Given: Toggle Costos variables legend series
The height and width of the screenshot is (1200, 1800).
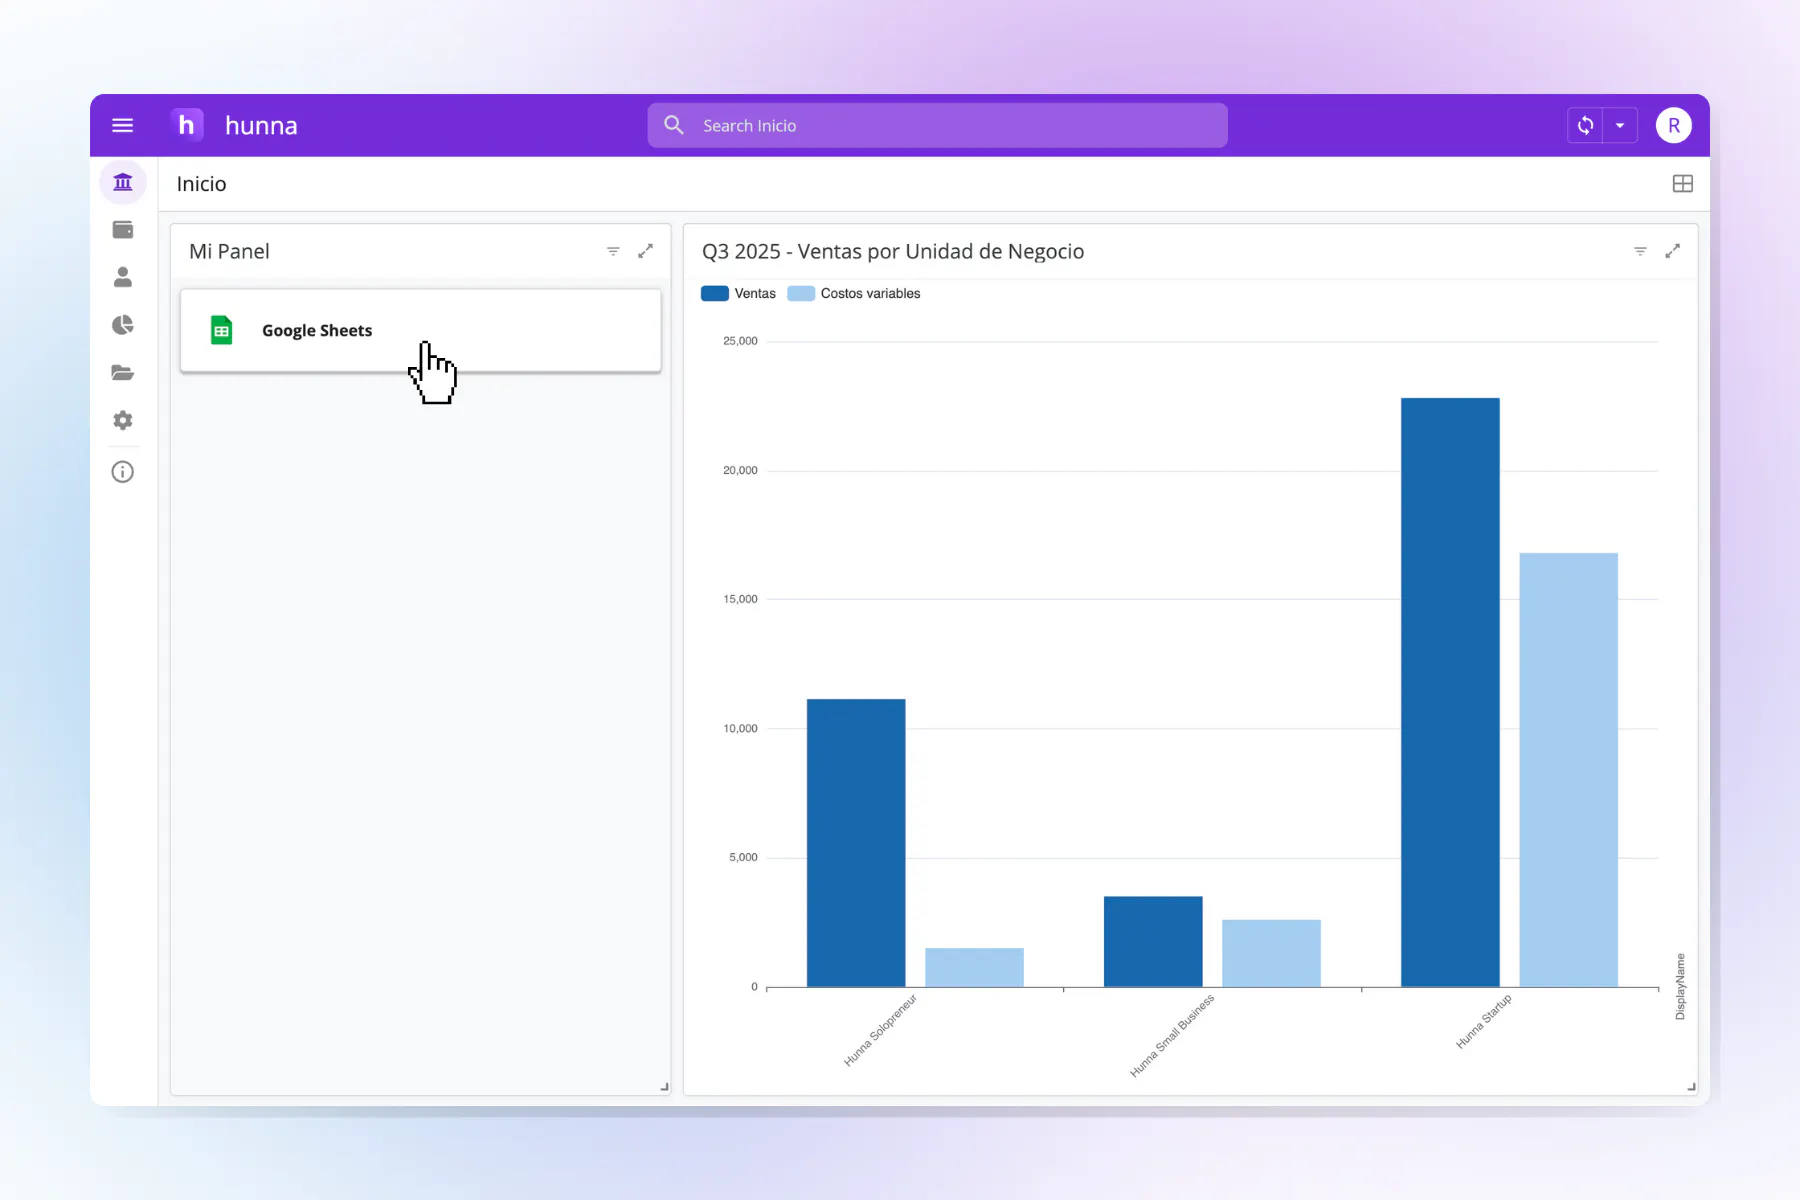Looking at the screenshot, I should click(x=854, y=293).
